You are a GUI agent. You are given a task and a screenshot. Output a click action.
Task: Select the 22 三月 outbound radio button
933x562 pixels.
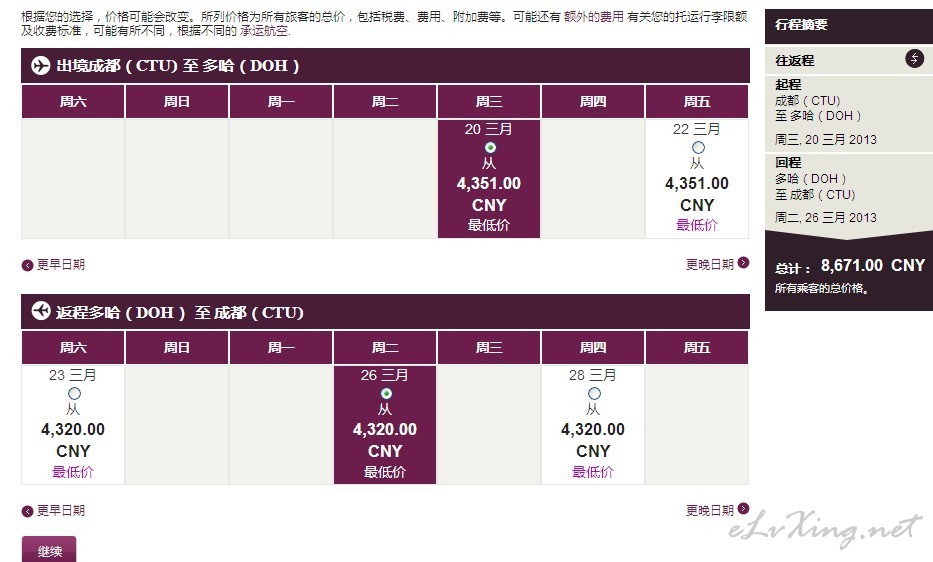(698, 147)
